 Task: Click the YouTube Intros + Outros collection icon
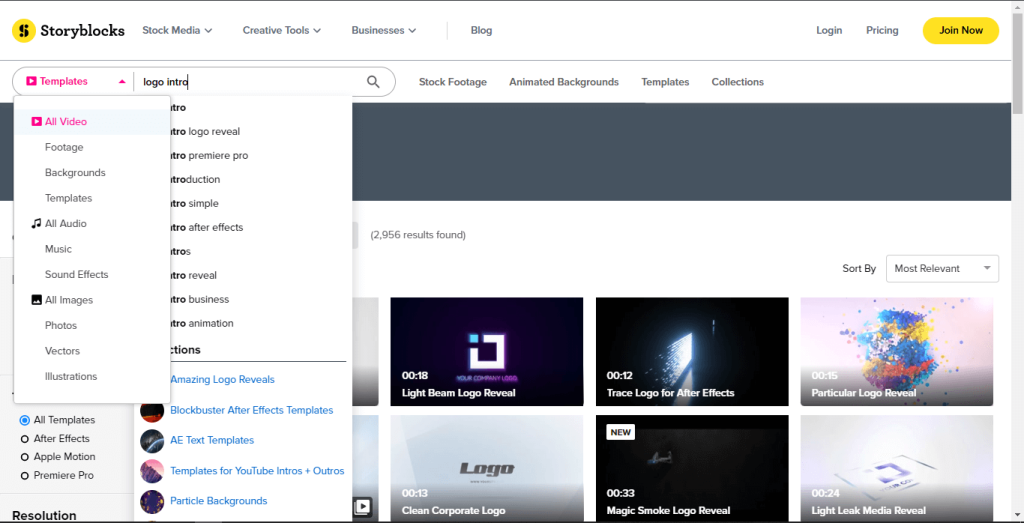pos(152,471)
